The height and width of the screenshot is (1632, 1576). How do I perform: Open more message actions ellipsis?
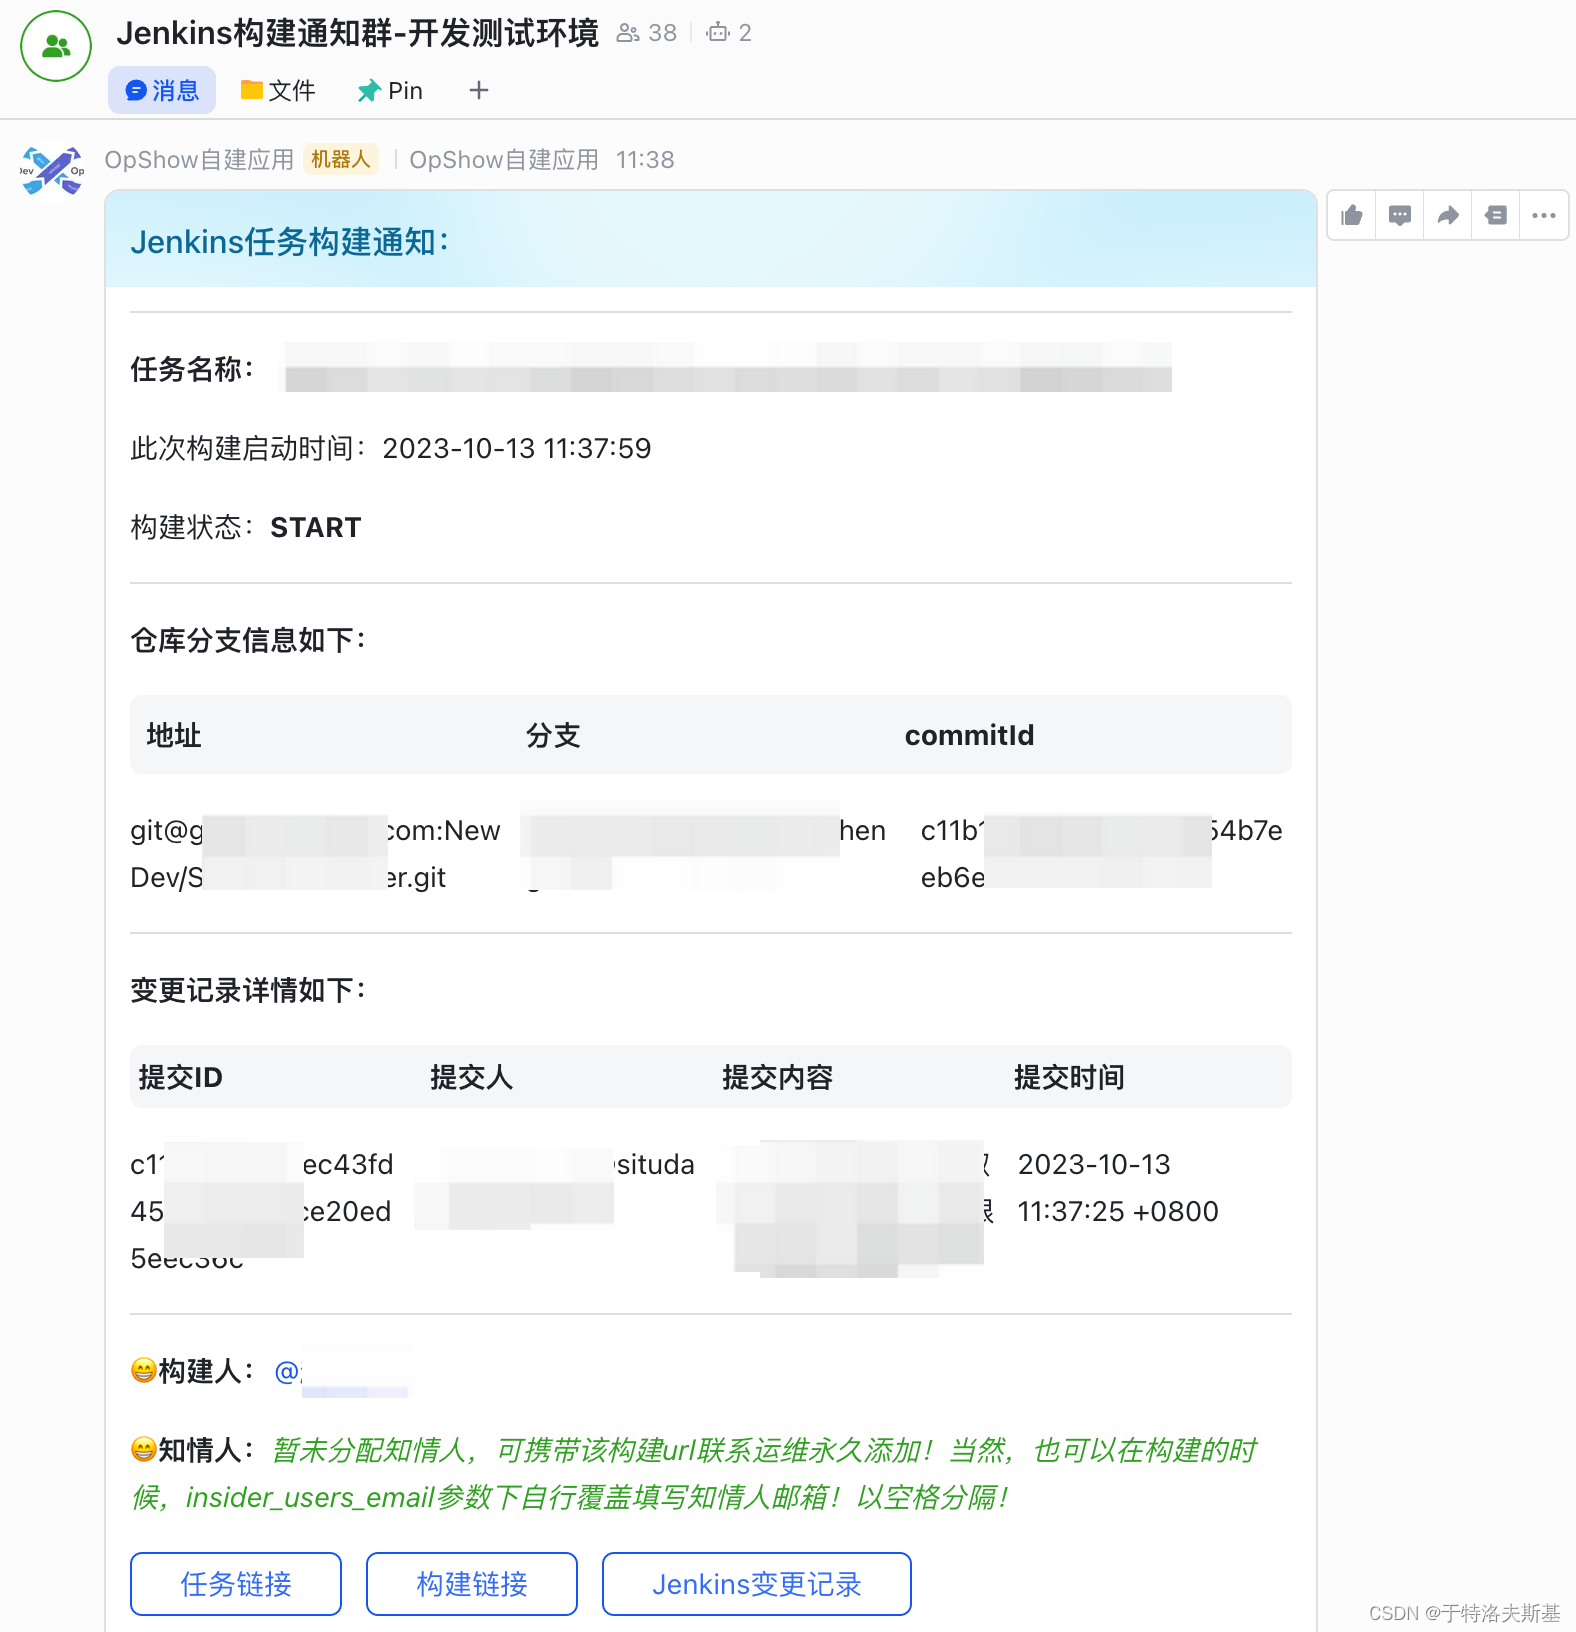coord(1544,215)
